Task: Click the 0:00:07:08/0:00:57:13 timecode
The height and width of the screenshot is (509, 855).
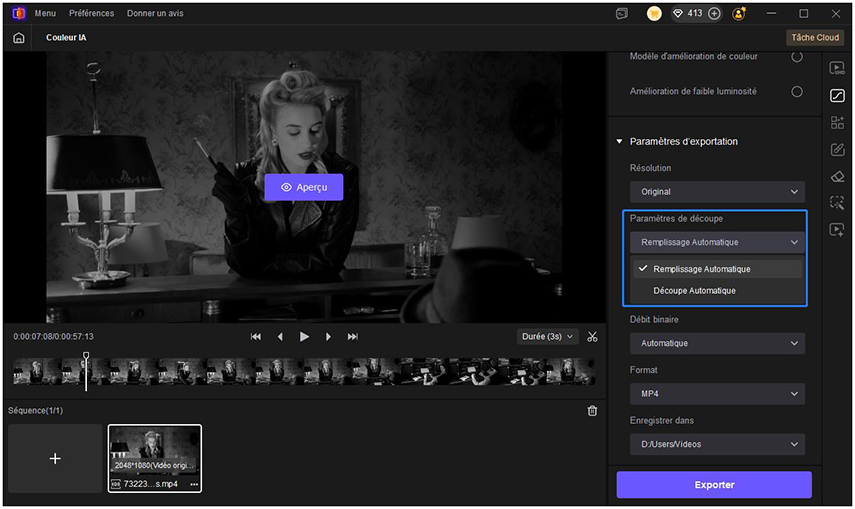Action: (53, 337)
